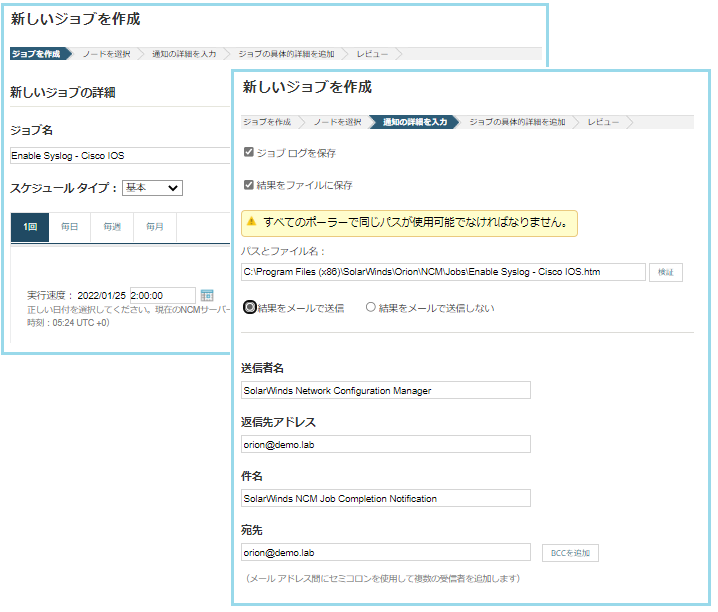Click the BCCを追加 button
Image resolution: width=718 pixels, height=612 pixels.
coord(570,553)
